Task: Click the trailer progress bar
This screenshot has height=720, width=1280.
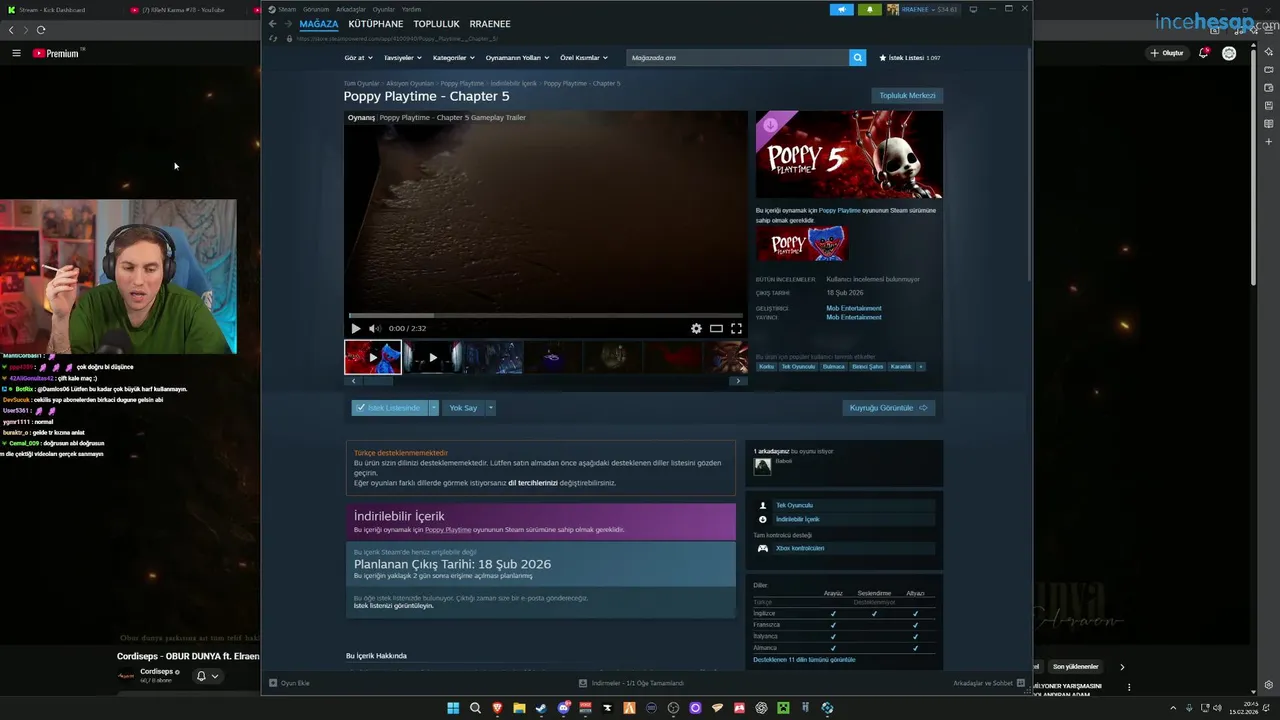Action: coord(546,315)
